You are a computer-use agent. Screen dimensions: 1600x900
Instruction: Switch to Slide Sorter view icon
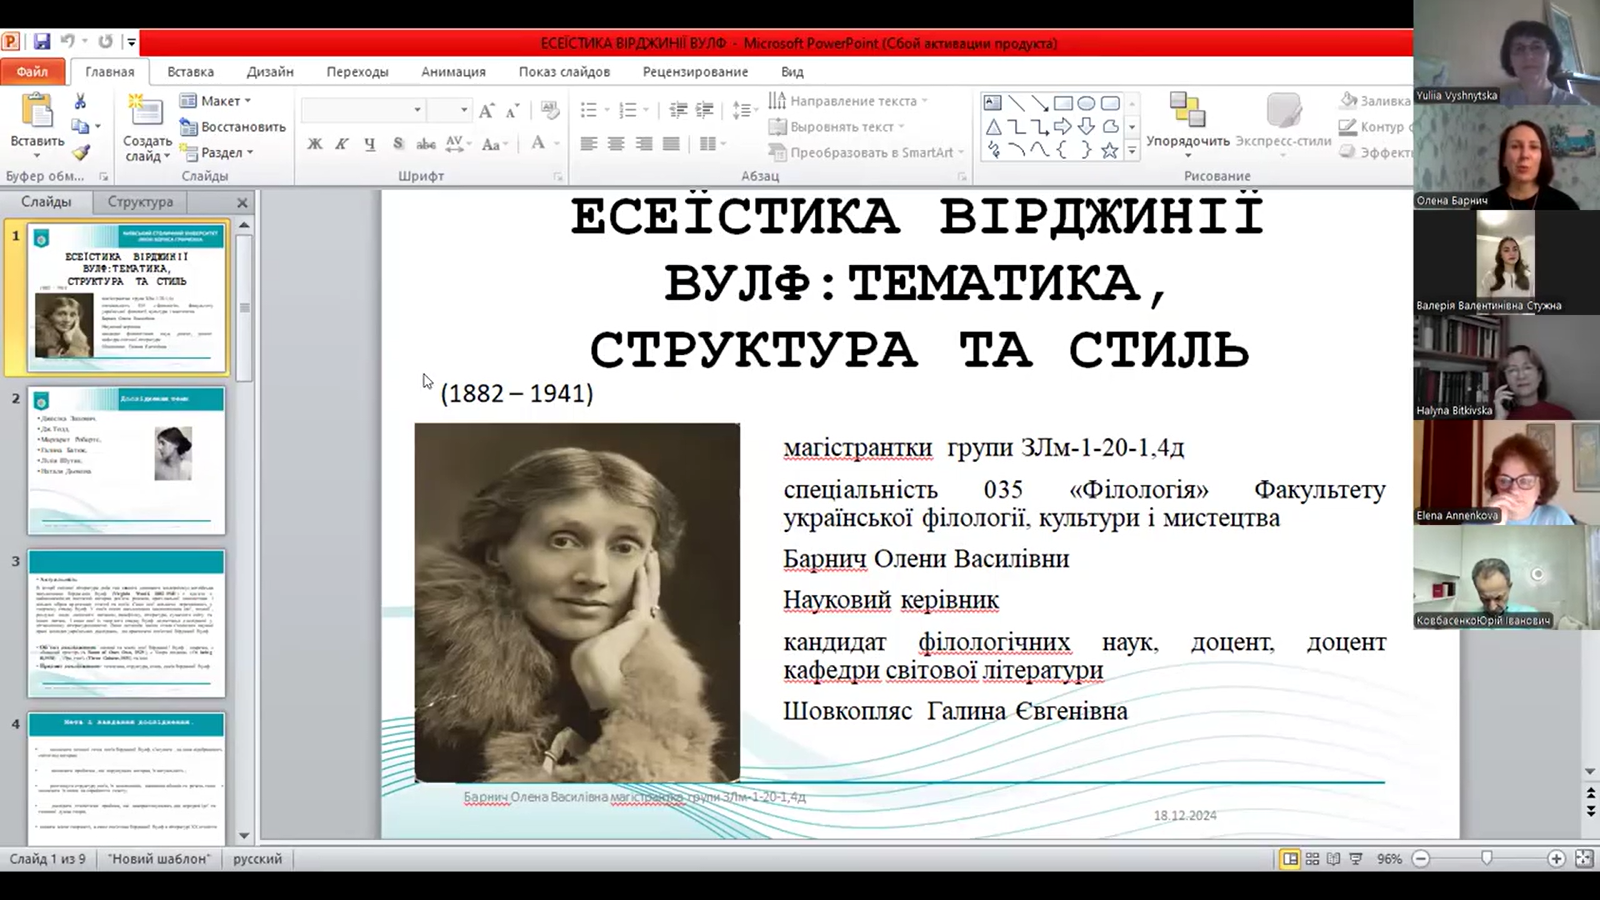[1312, 859]
